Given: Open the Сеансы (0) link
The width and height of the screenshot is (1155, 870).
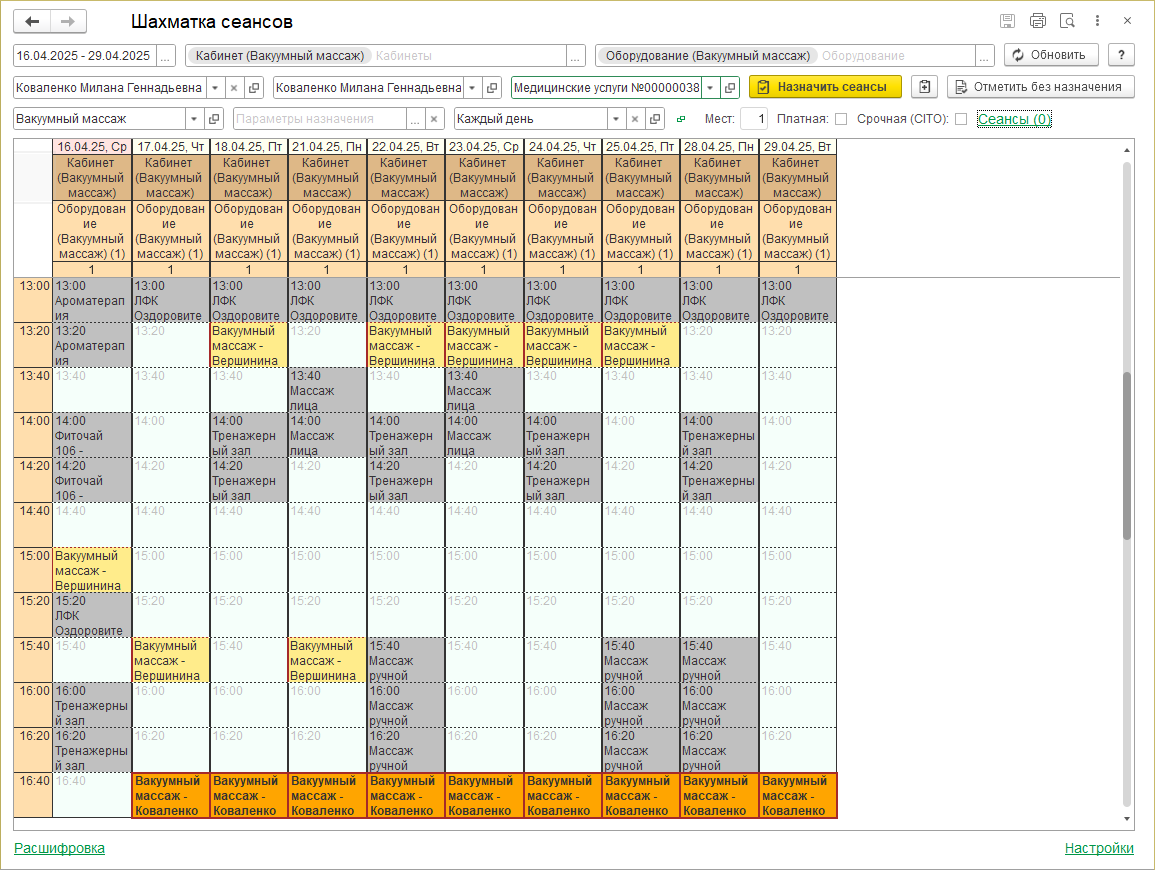Looking at the screenshot, I should click(x=1014, y=119).
